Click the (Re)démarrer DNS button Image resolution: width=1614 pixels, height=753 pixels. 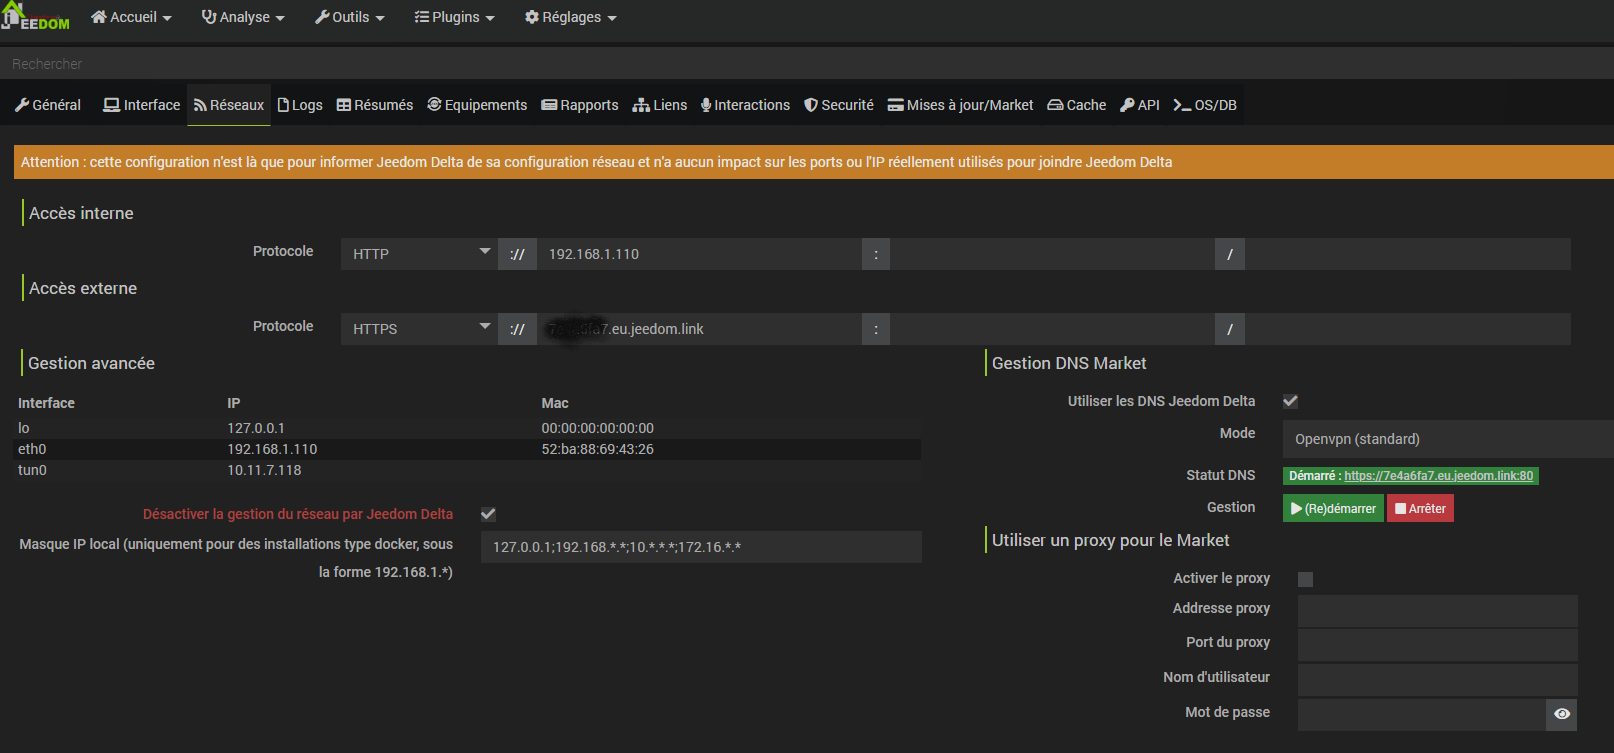click(x=1333, y=508)
